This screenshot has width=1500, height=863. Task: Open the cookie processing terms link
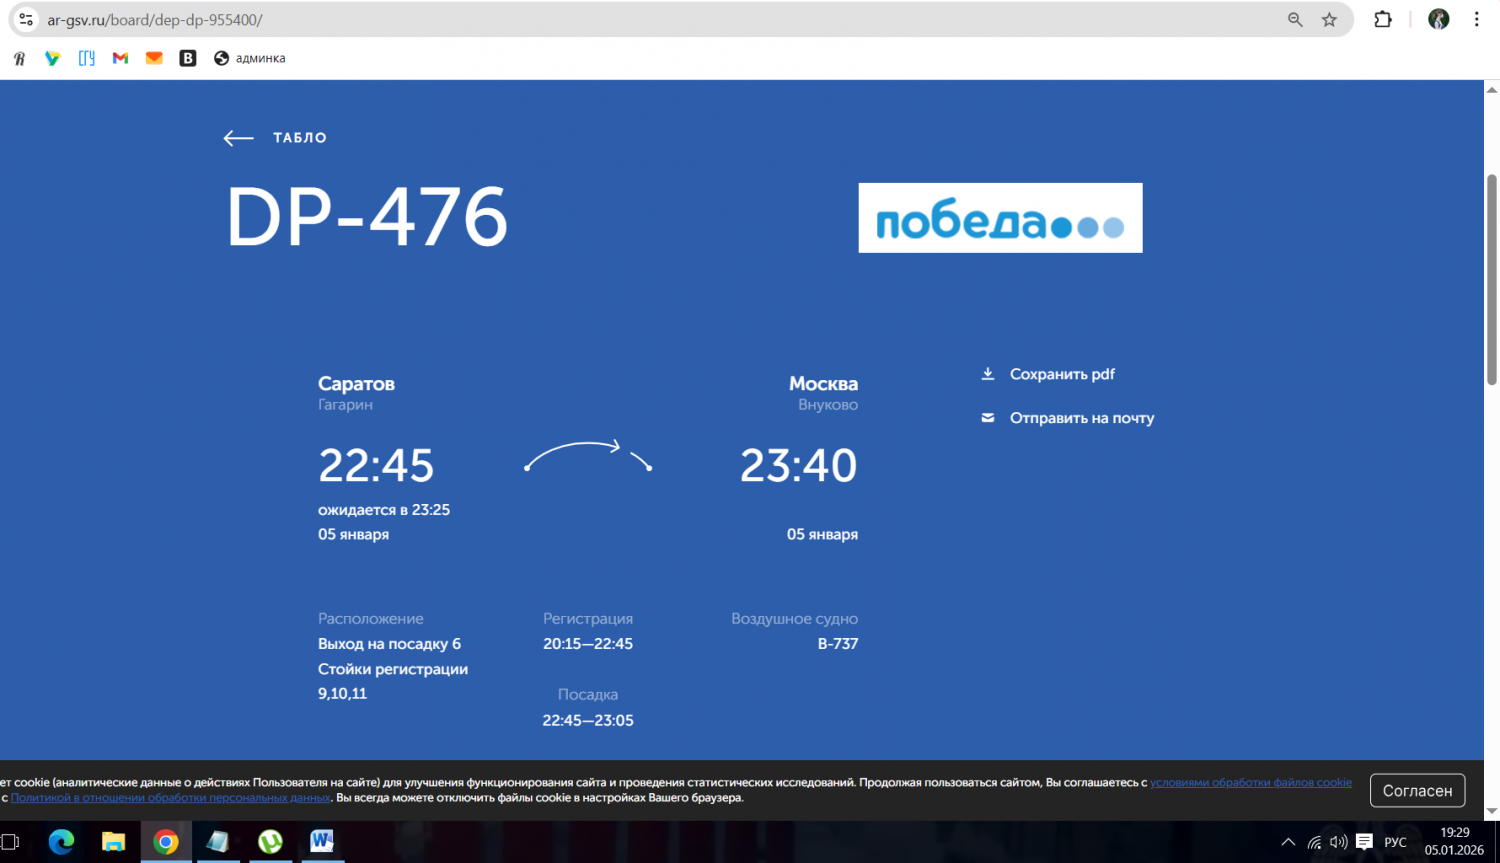click(x=1250, y=782)
